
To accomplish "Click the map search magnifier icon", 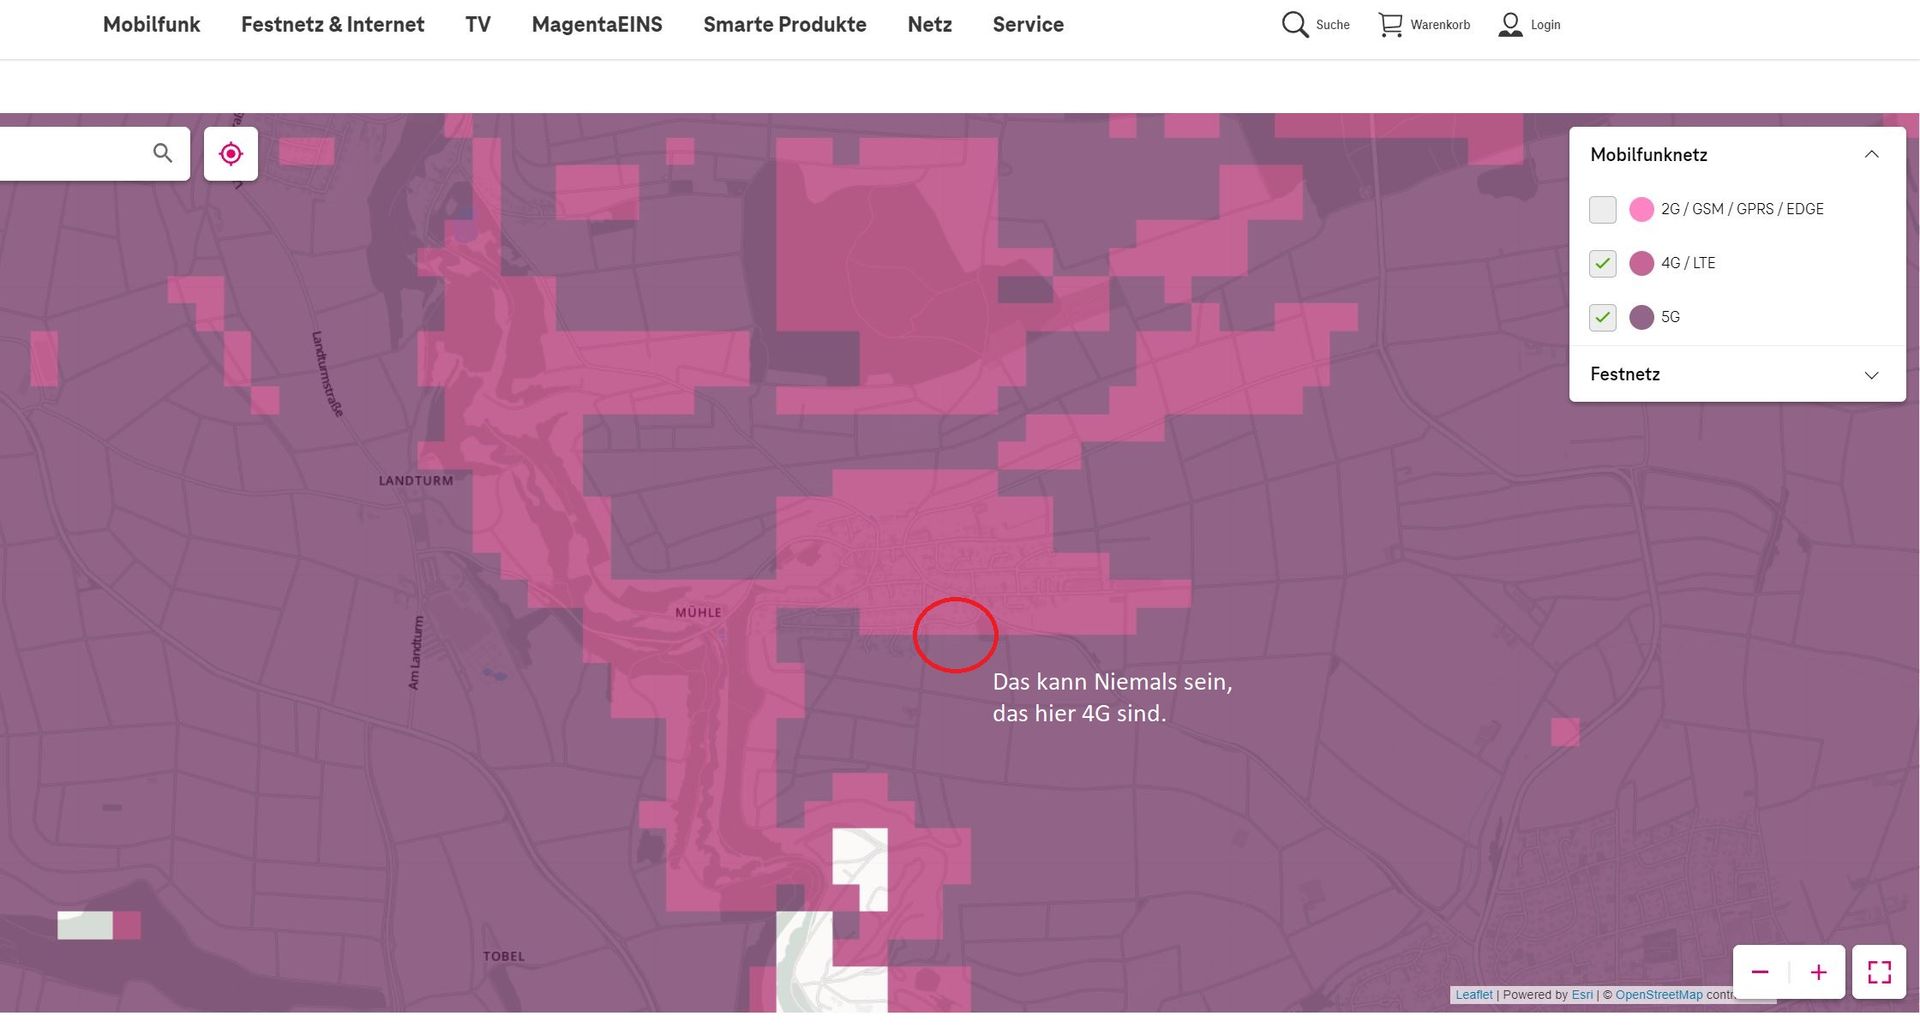I will [x=162, y=153].
